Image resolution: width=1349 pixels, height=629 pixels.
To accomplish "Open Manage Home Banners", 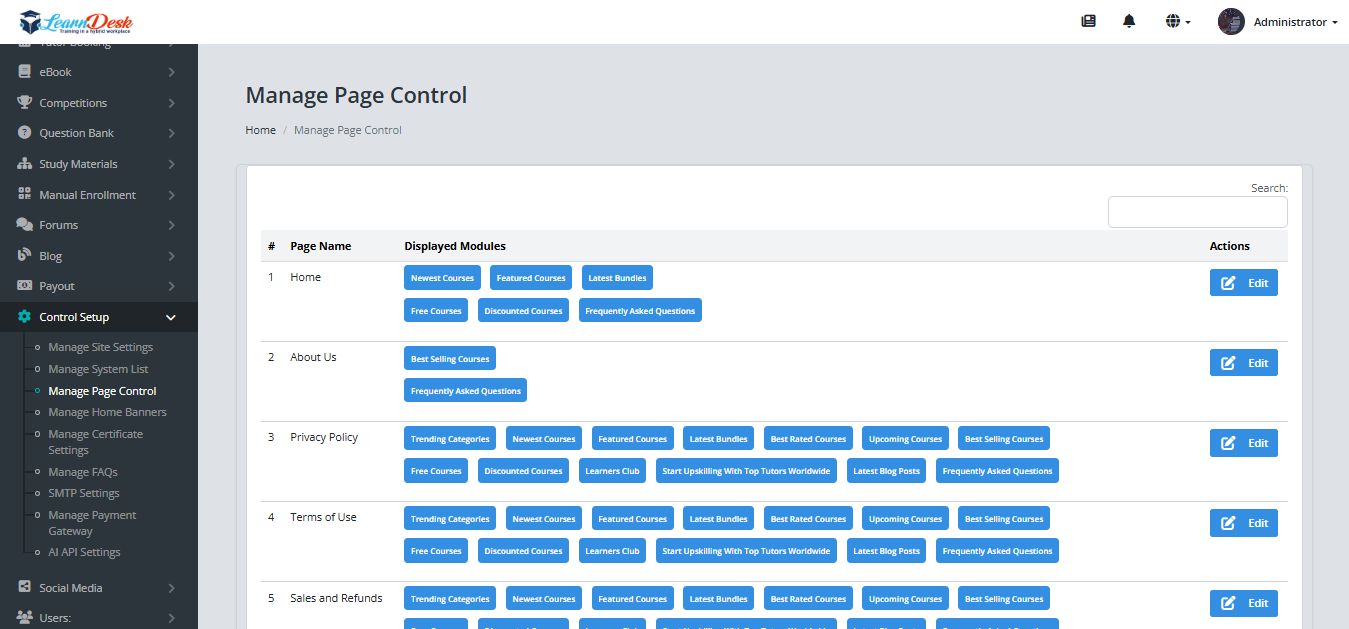I will coord(107,412).
